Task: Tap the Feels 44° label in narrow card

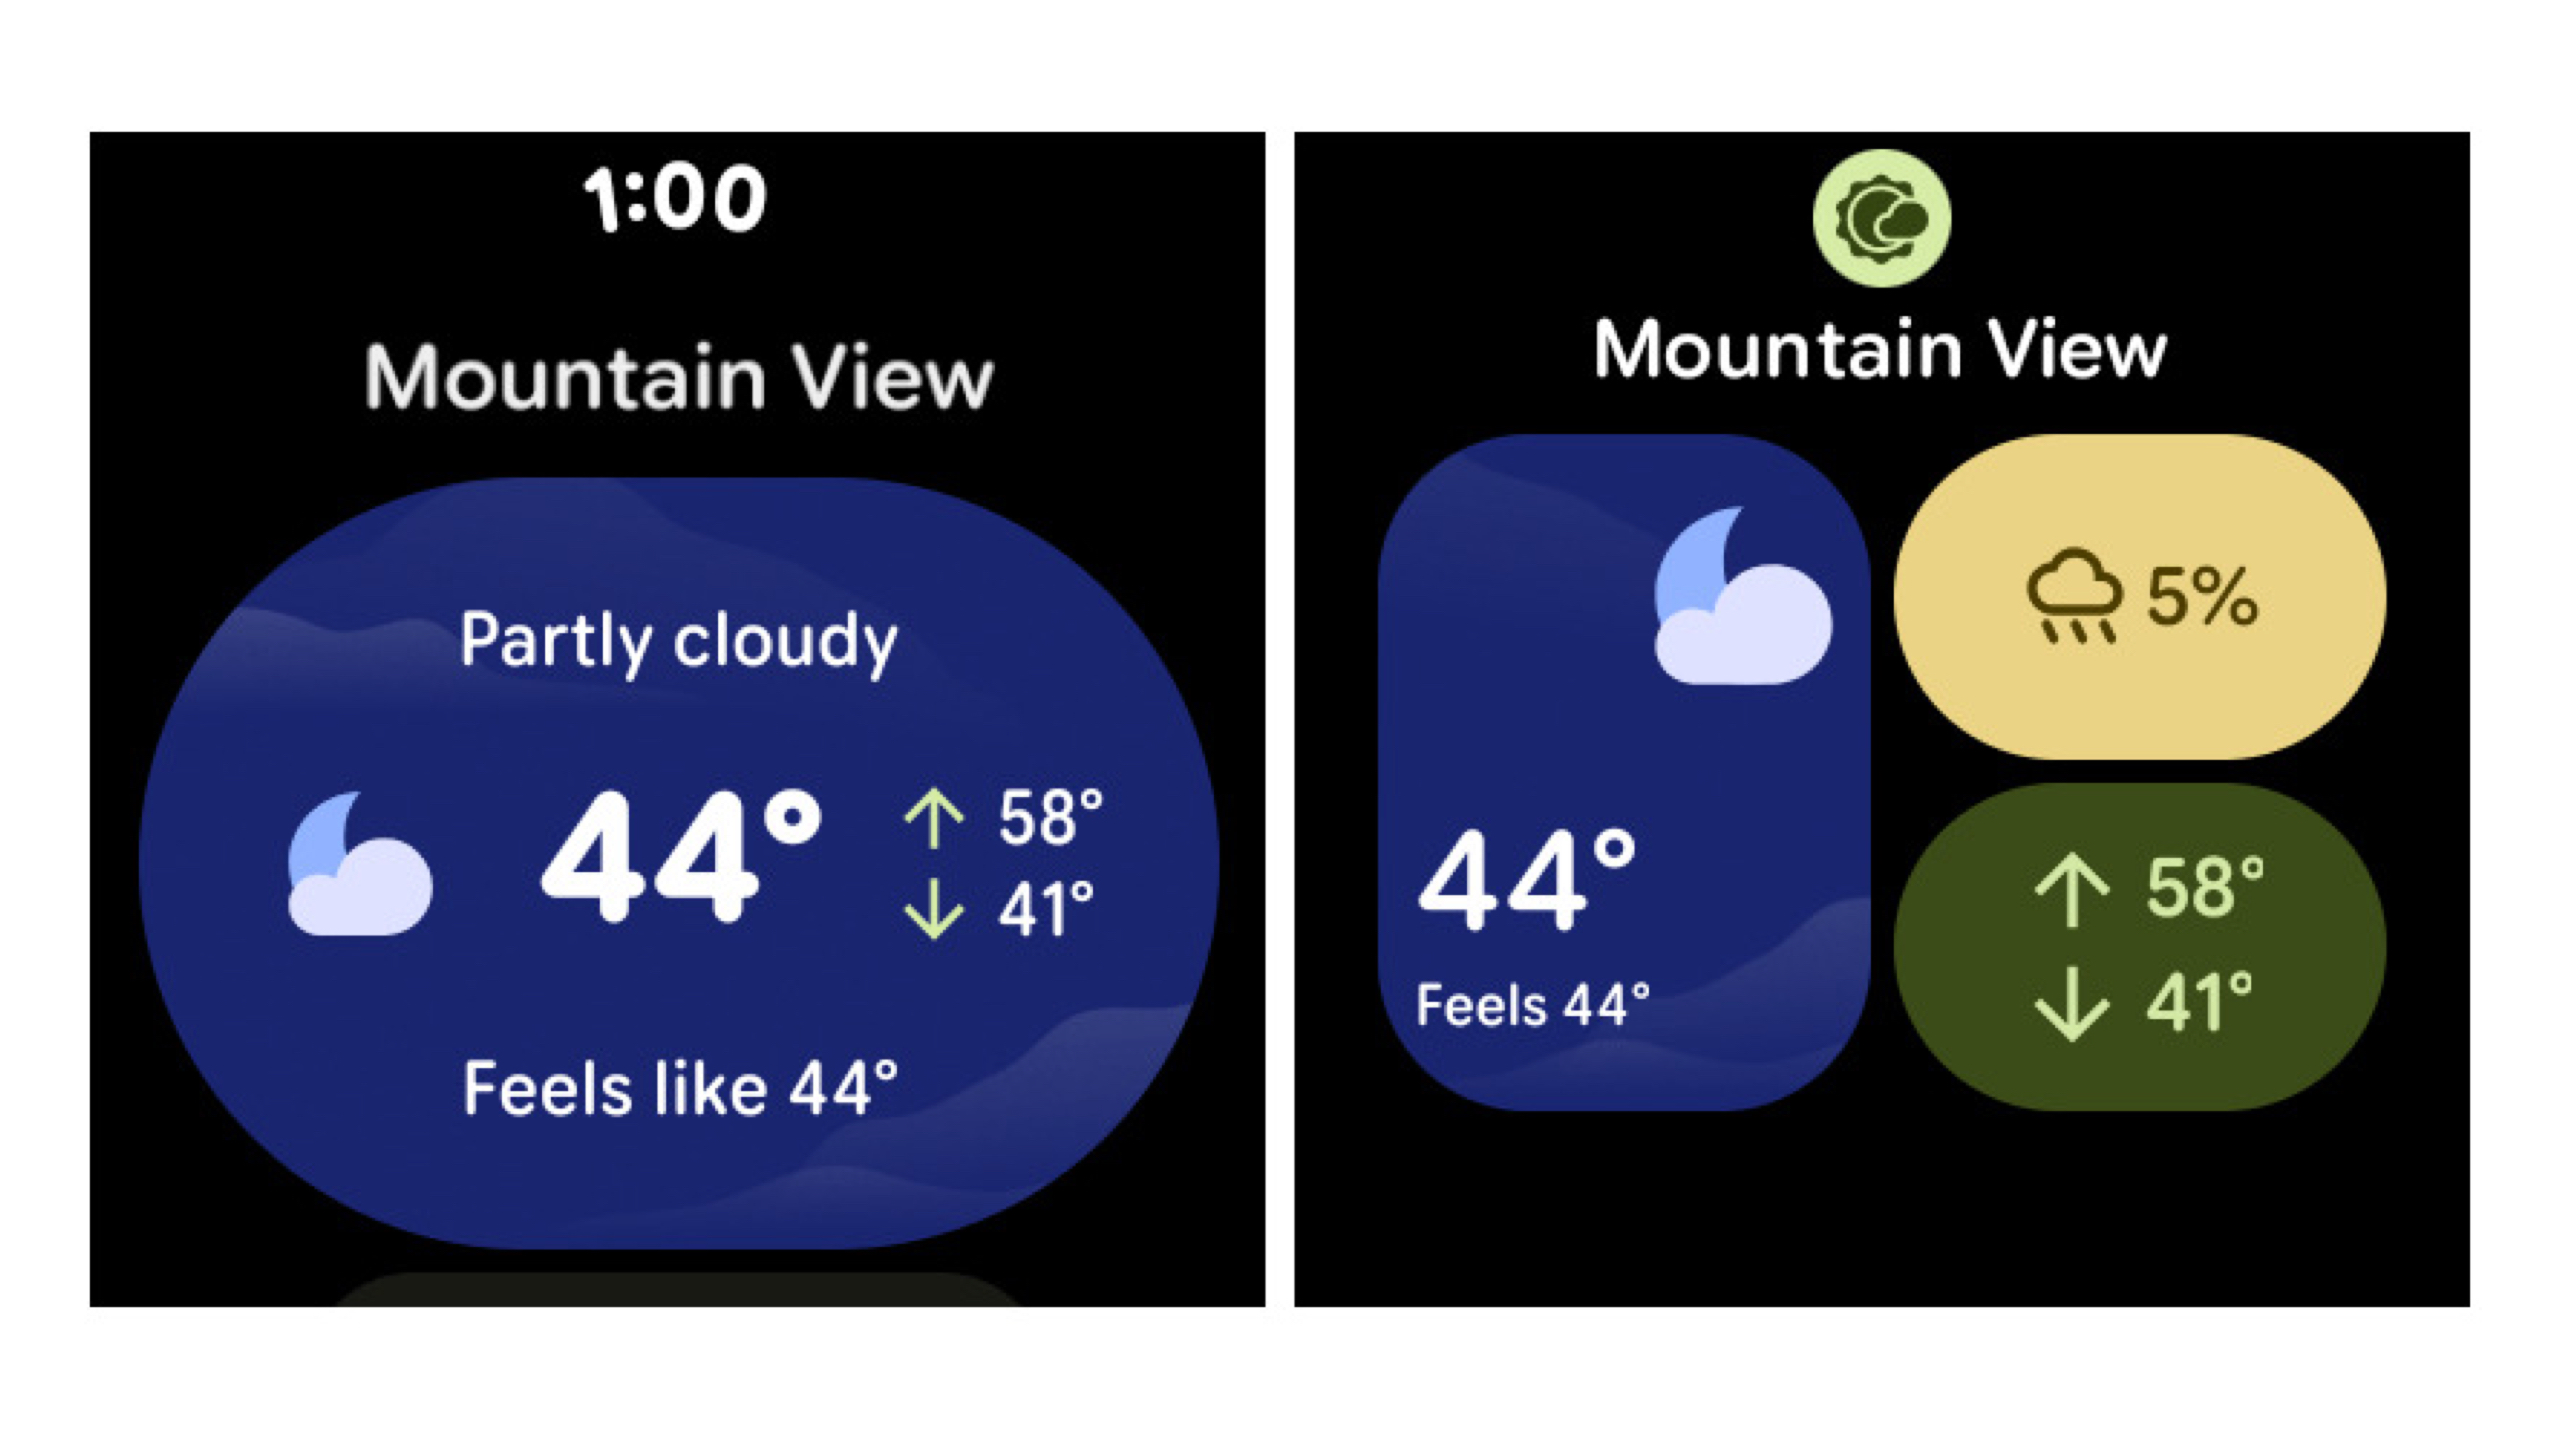Action: (x=1532, y=1005)
